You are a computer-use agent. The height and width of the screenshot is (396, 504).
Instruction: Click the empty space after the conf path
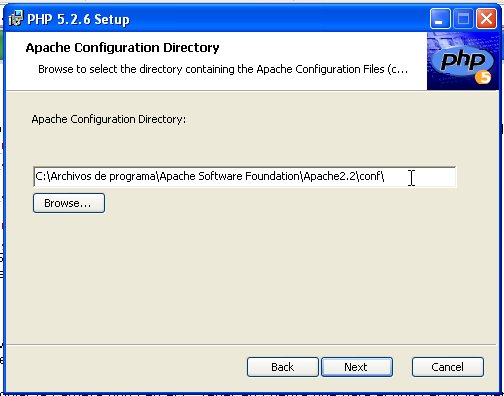coord(419,177)
